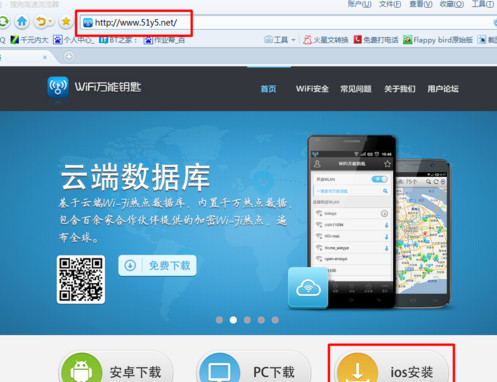Screen dimensions: 497x382
Task: Go to WiFi安全 page
Action: 312,89
